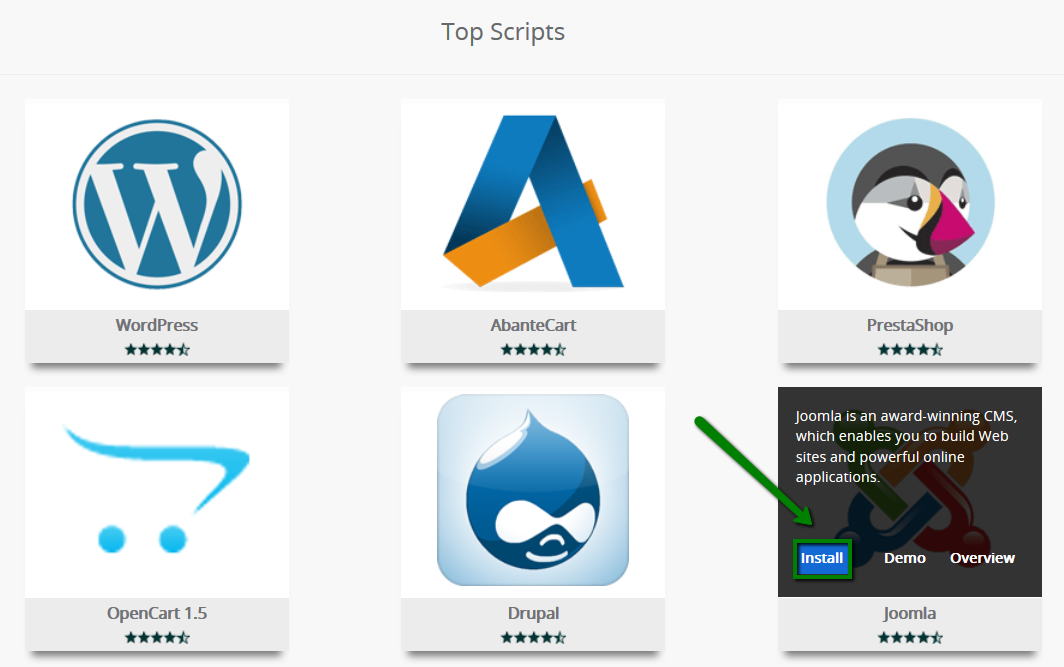Screen dimensions: 1064x667
Task: Click the AbanteCart star rating
Action: point(533,350)
